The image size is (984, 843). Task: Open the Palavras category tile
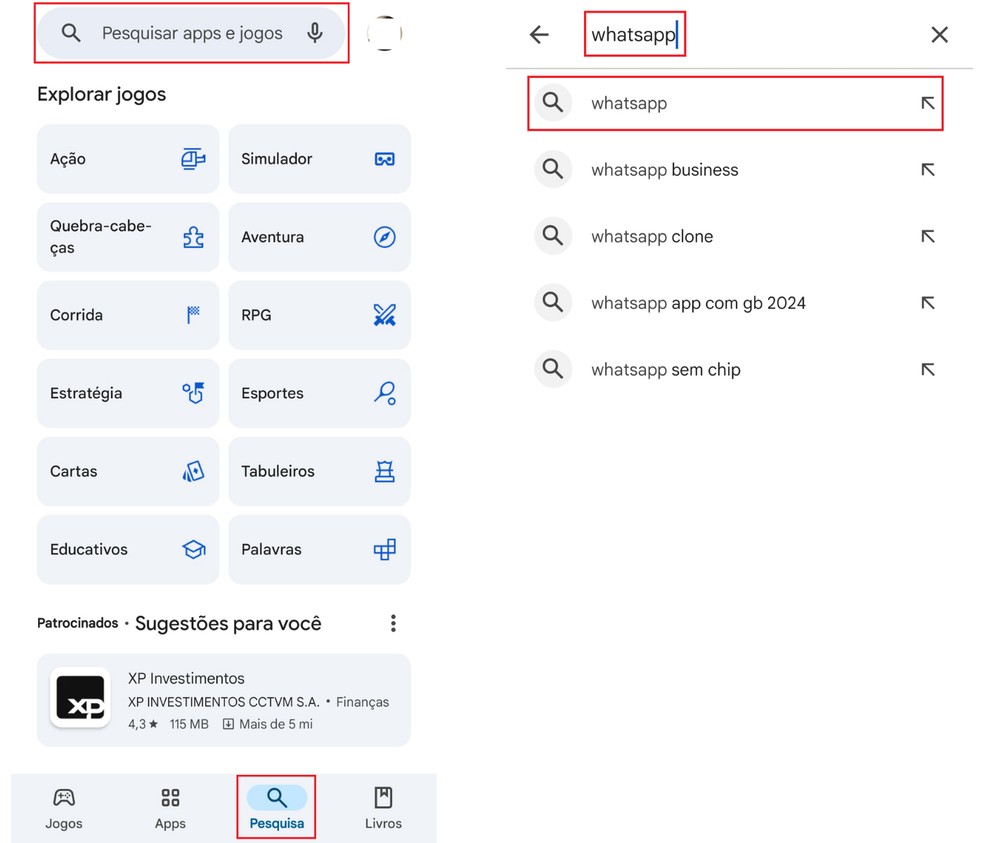point(319,549)
